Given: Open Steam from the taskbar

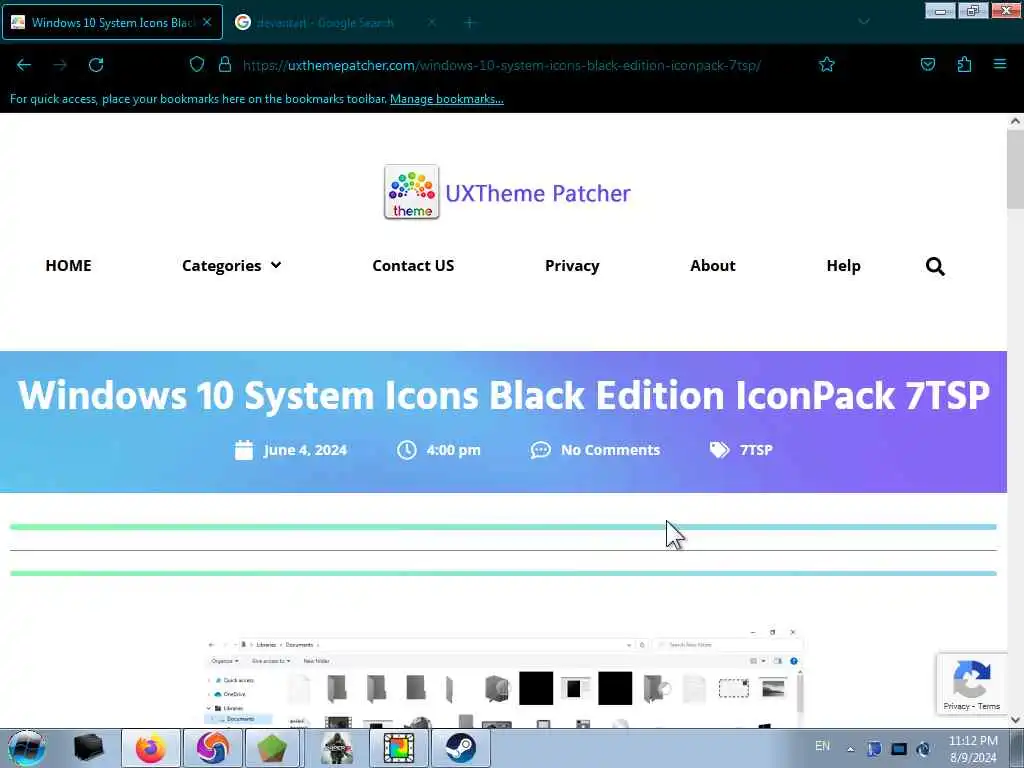Looking at the screenshot, I should click(x=461, y=748).
